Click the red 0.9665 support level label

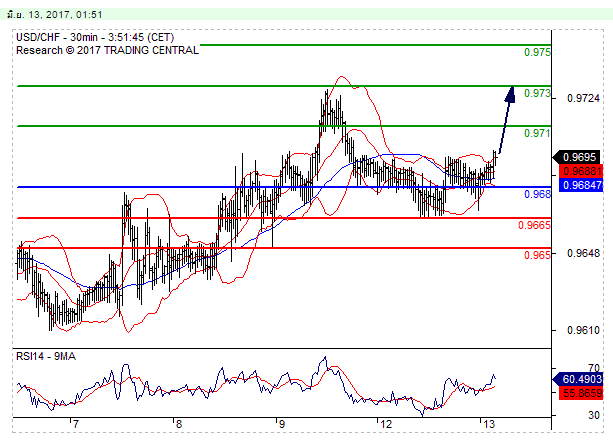(x=534, y=225)
